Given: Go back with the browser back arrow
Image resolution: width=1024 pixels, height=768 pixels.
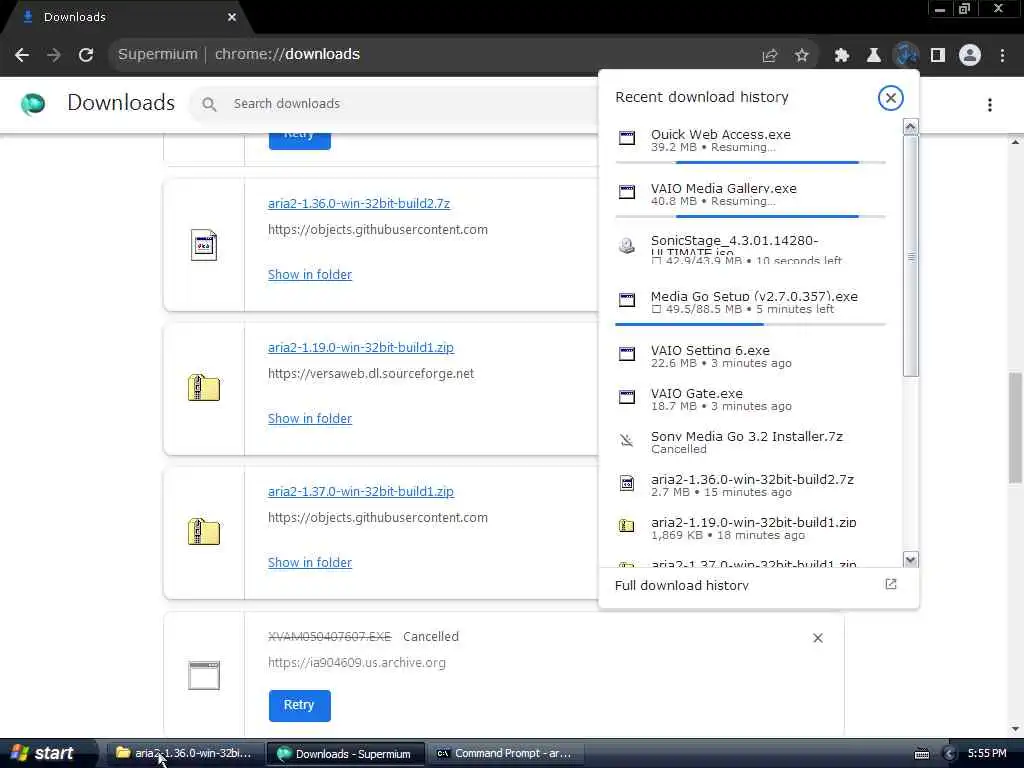Looking at the screenshot, I should point(22,55).
